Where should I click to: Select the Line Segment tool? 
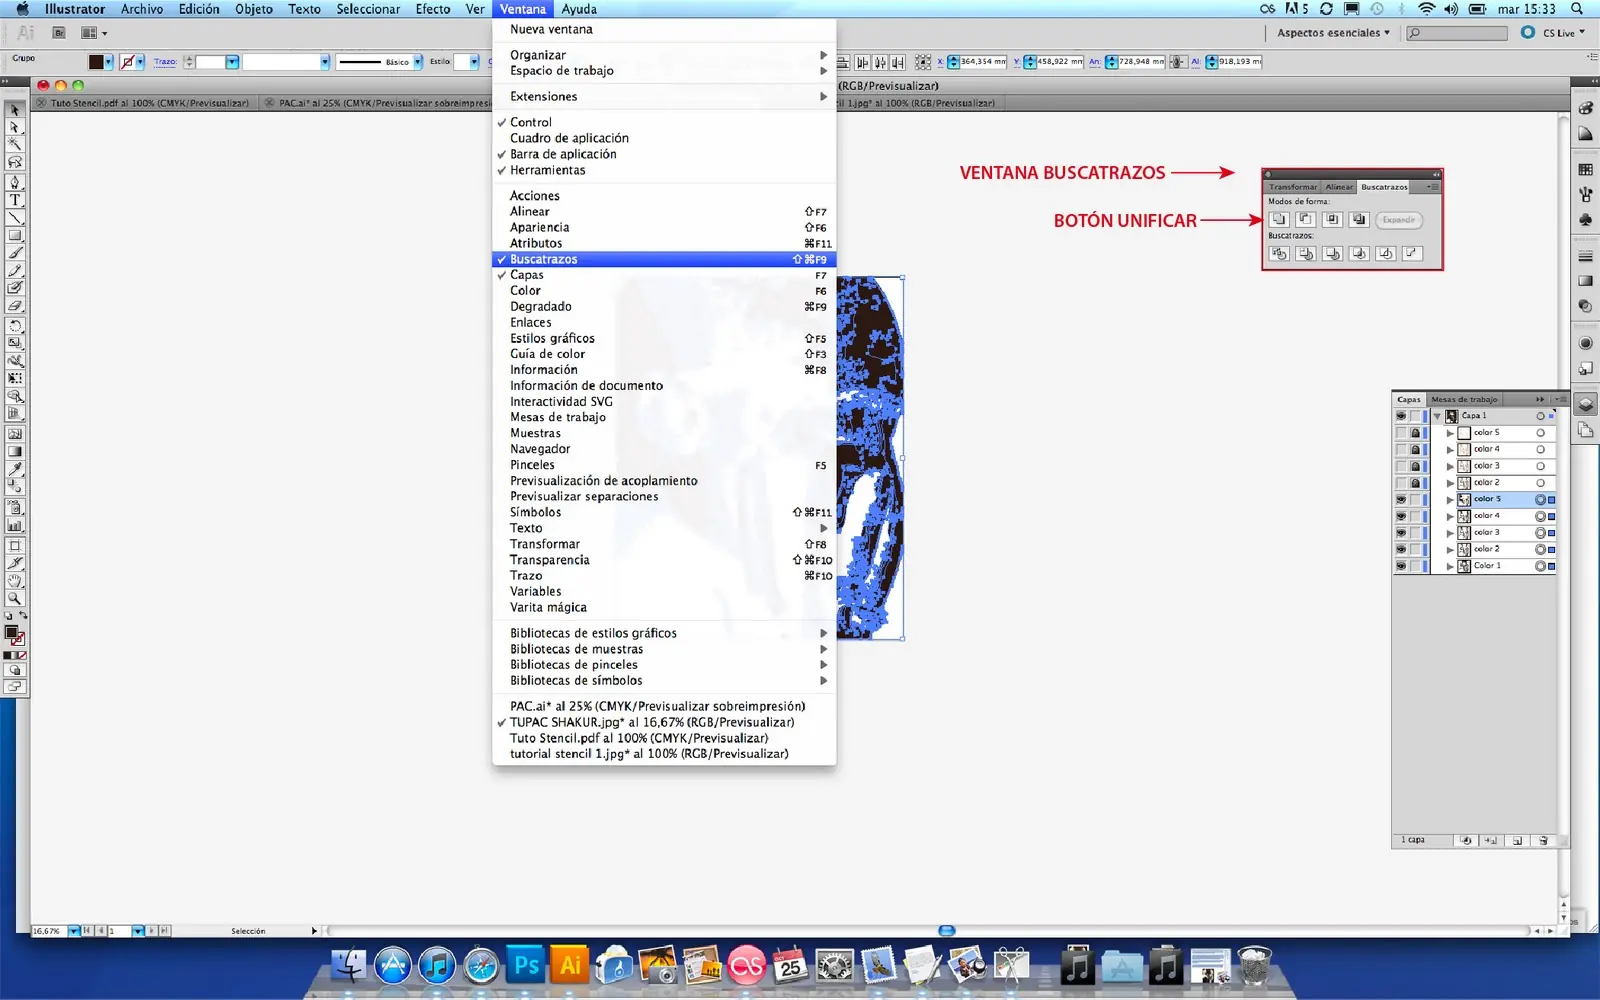point(15,217)
